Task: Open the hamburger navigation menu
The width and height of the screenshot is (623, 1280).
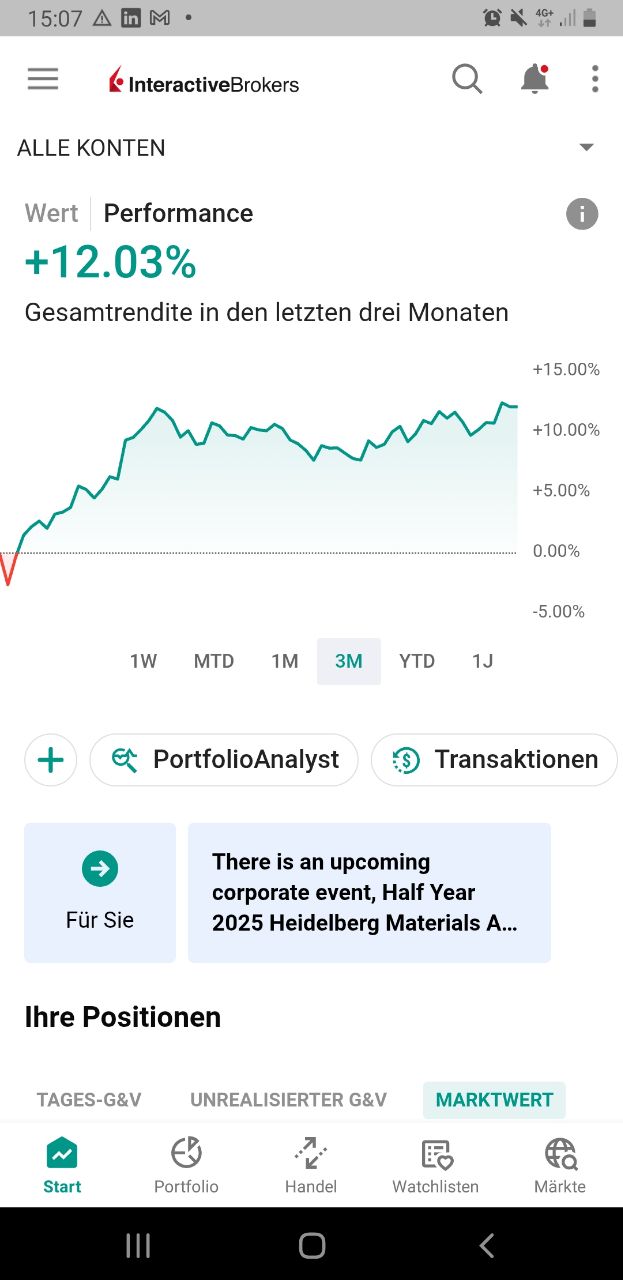Action: [43, 79]
